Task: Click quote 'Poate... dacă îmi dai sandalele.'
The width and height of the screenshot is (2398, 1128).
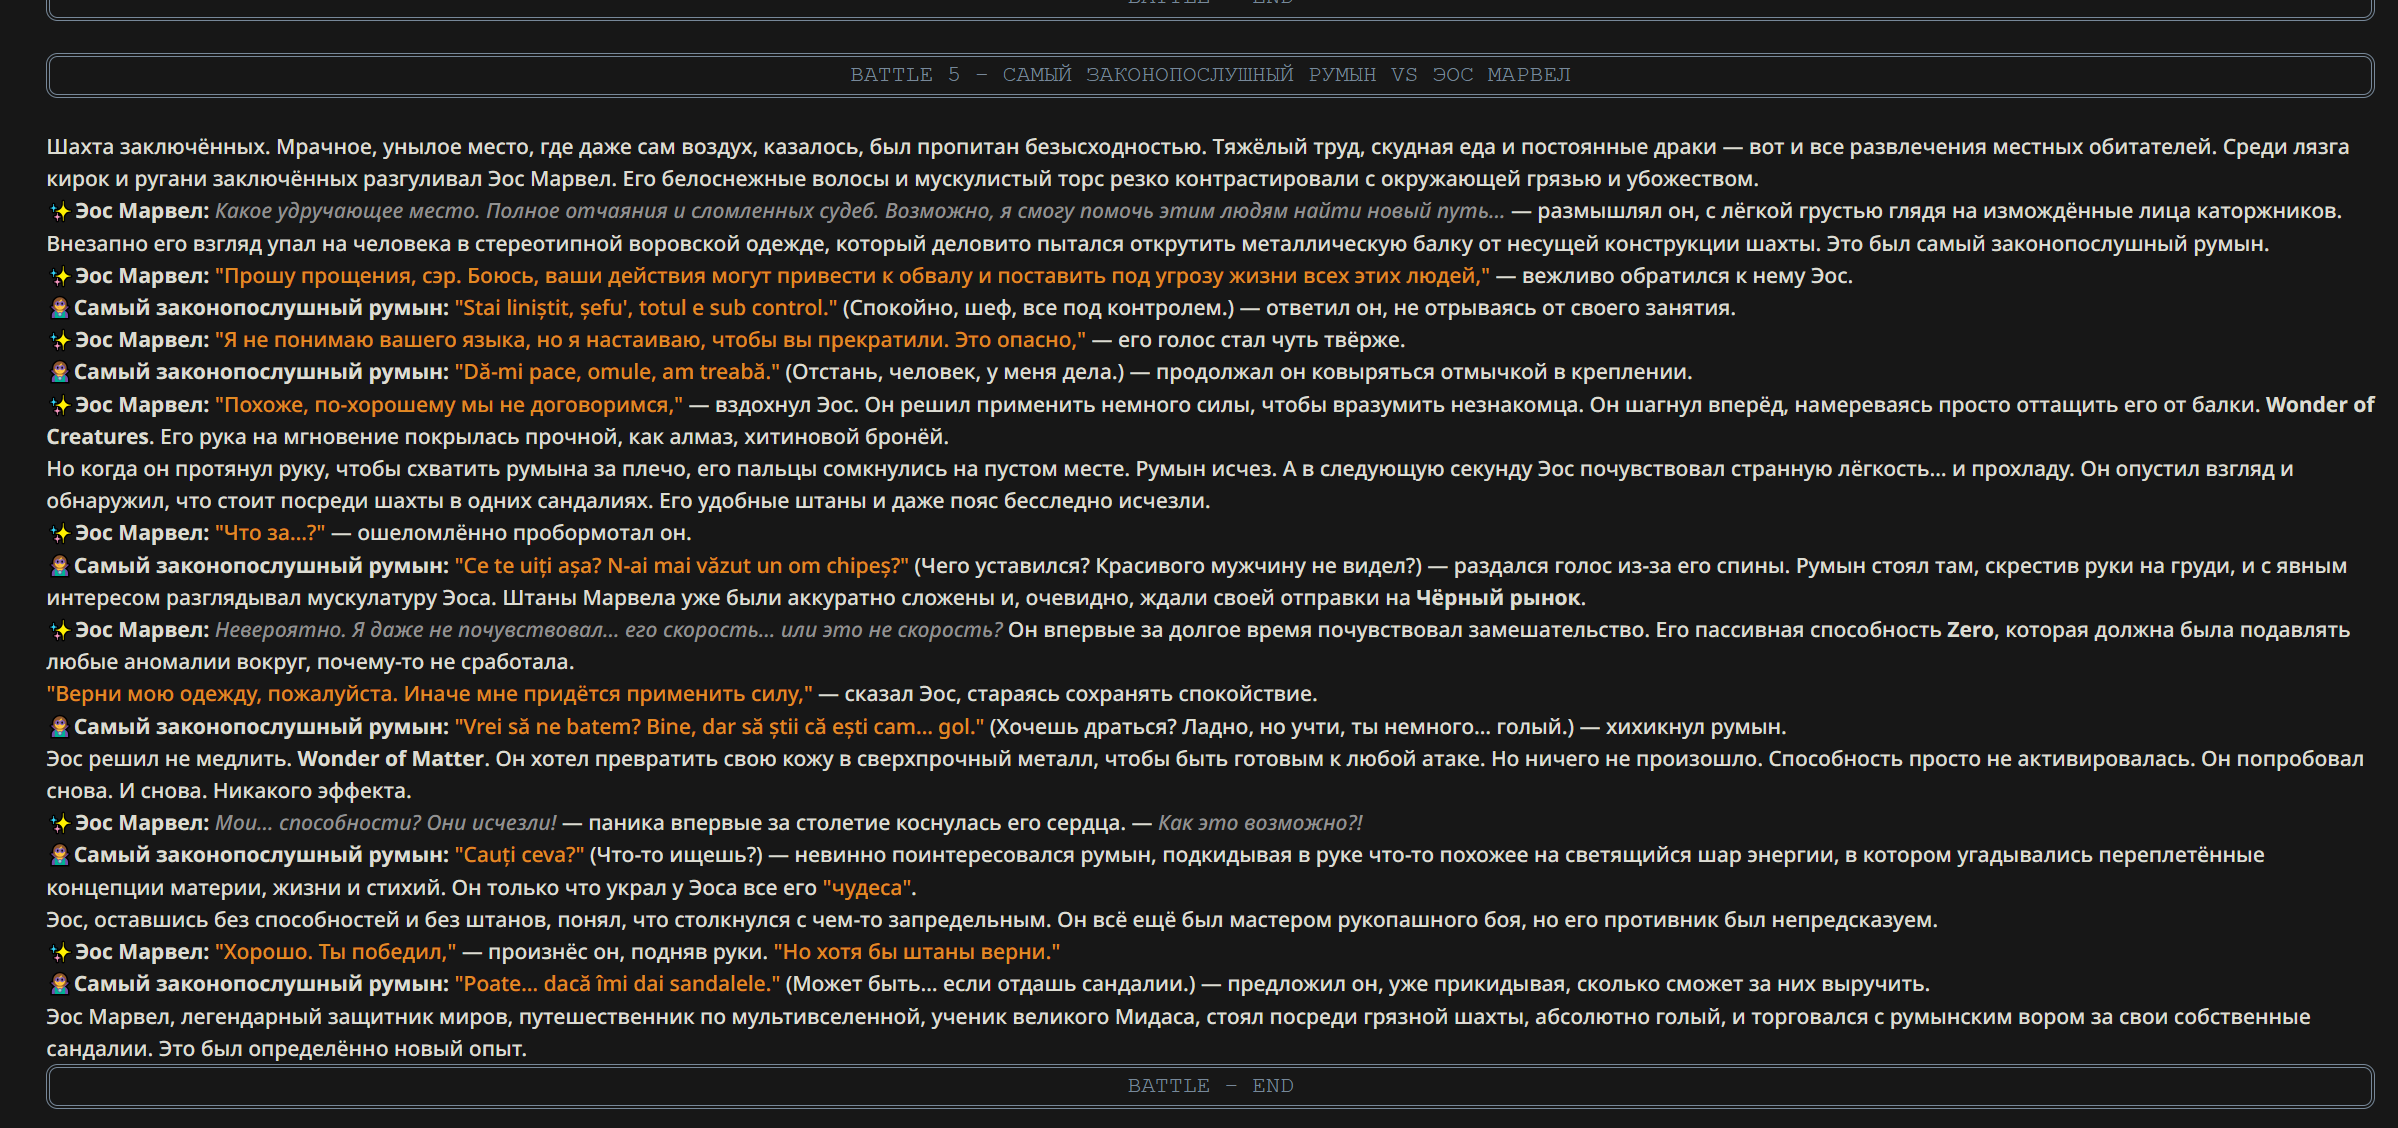Action: tap(618, 984)
